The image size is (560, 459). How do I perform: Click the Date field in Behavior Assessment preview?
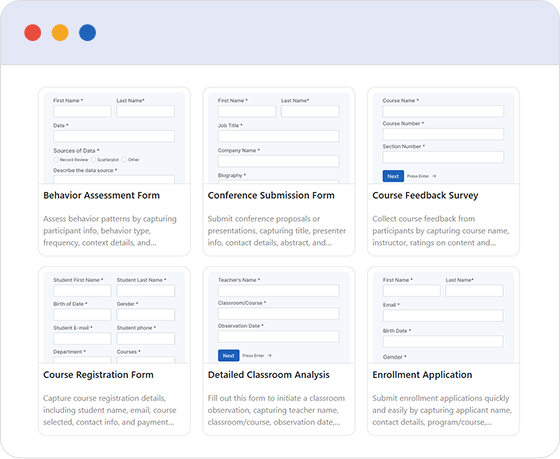(x=114, y=136)
